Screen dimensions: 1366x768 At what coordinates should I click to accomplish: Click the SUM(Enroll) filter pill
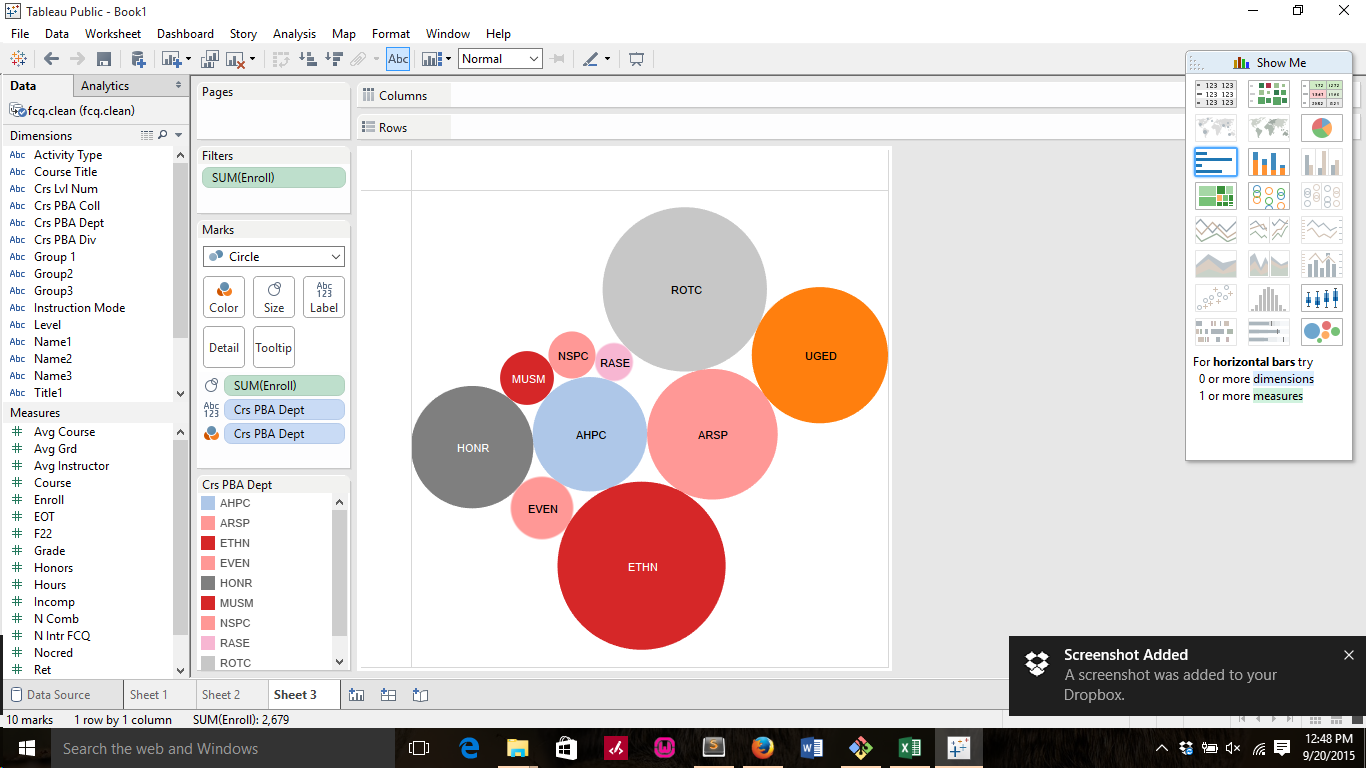pos(273,178)
